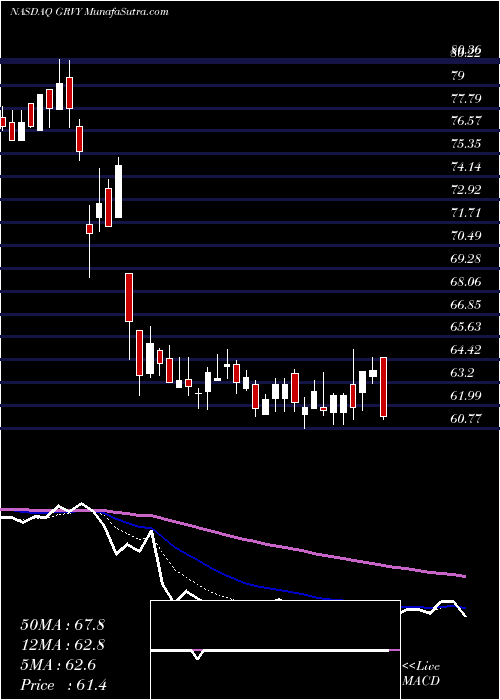Click the tall red gap-down candle below 69.28
Image resolution: width=500 pixels, height=700 pixels.
click(x=129, y=297)
